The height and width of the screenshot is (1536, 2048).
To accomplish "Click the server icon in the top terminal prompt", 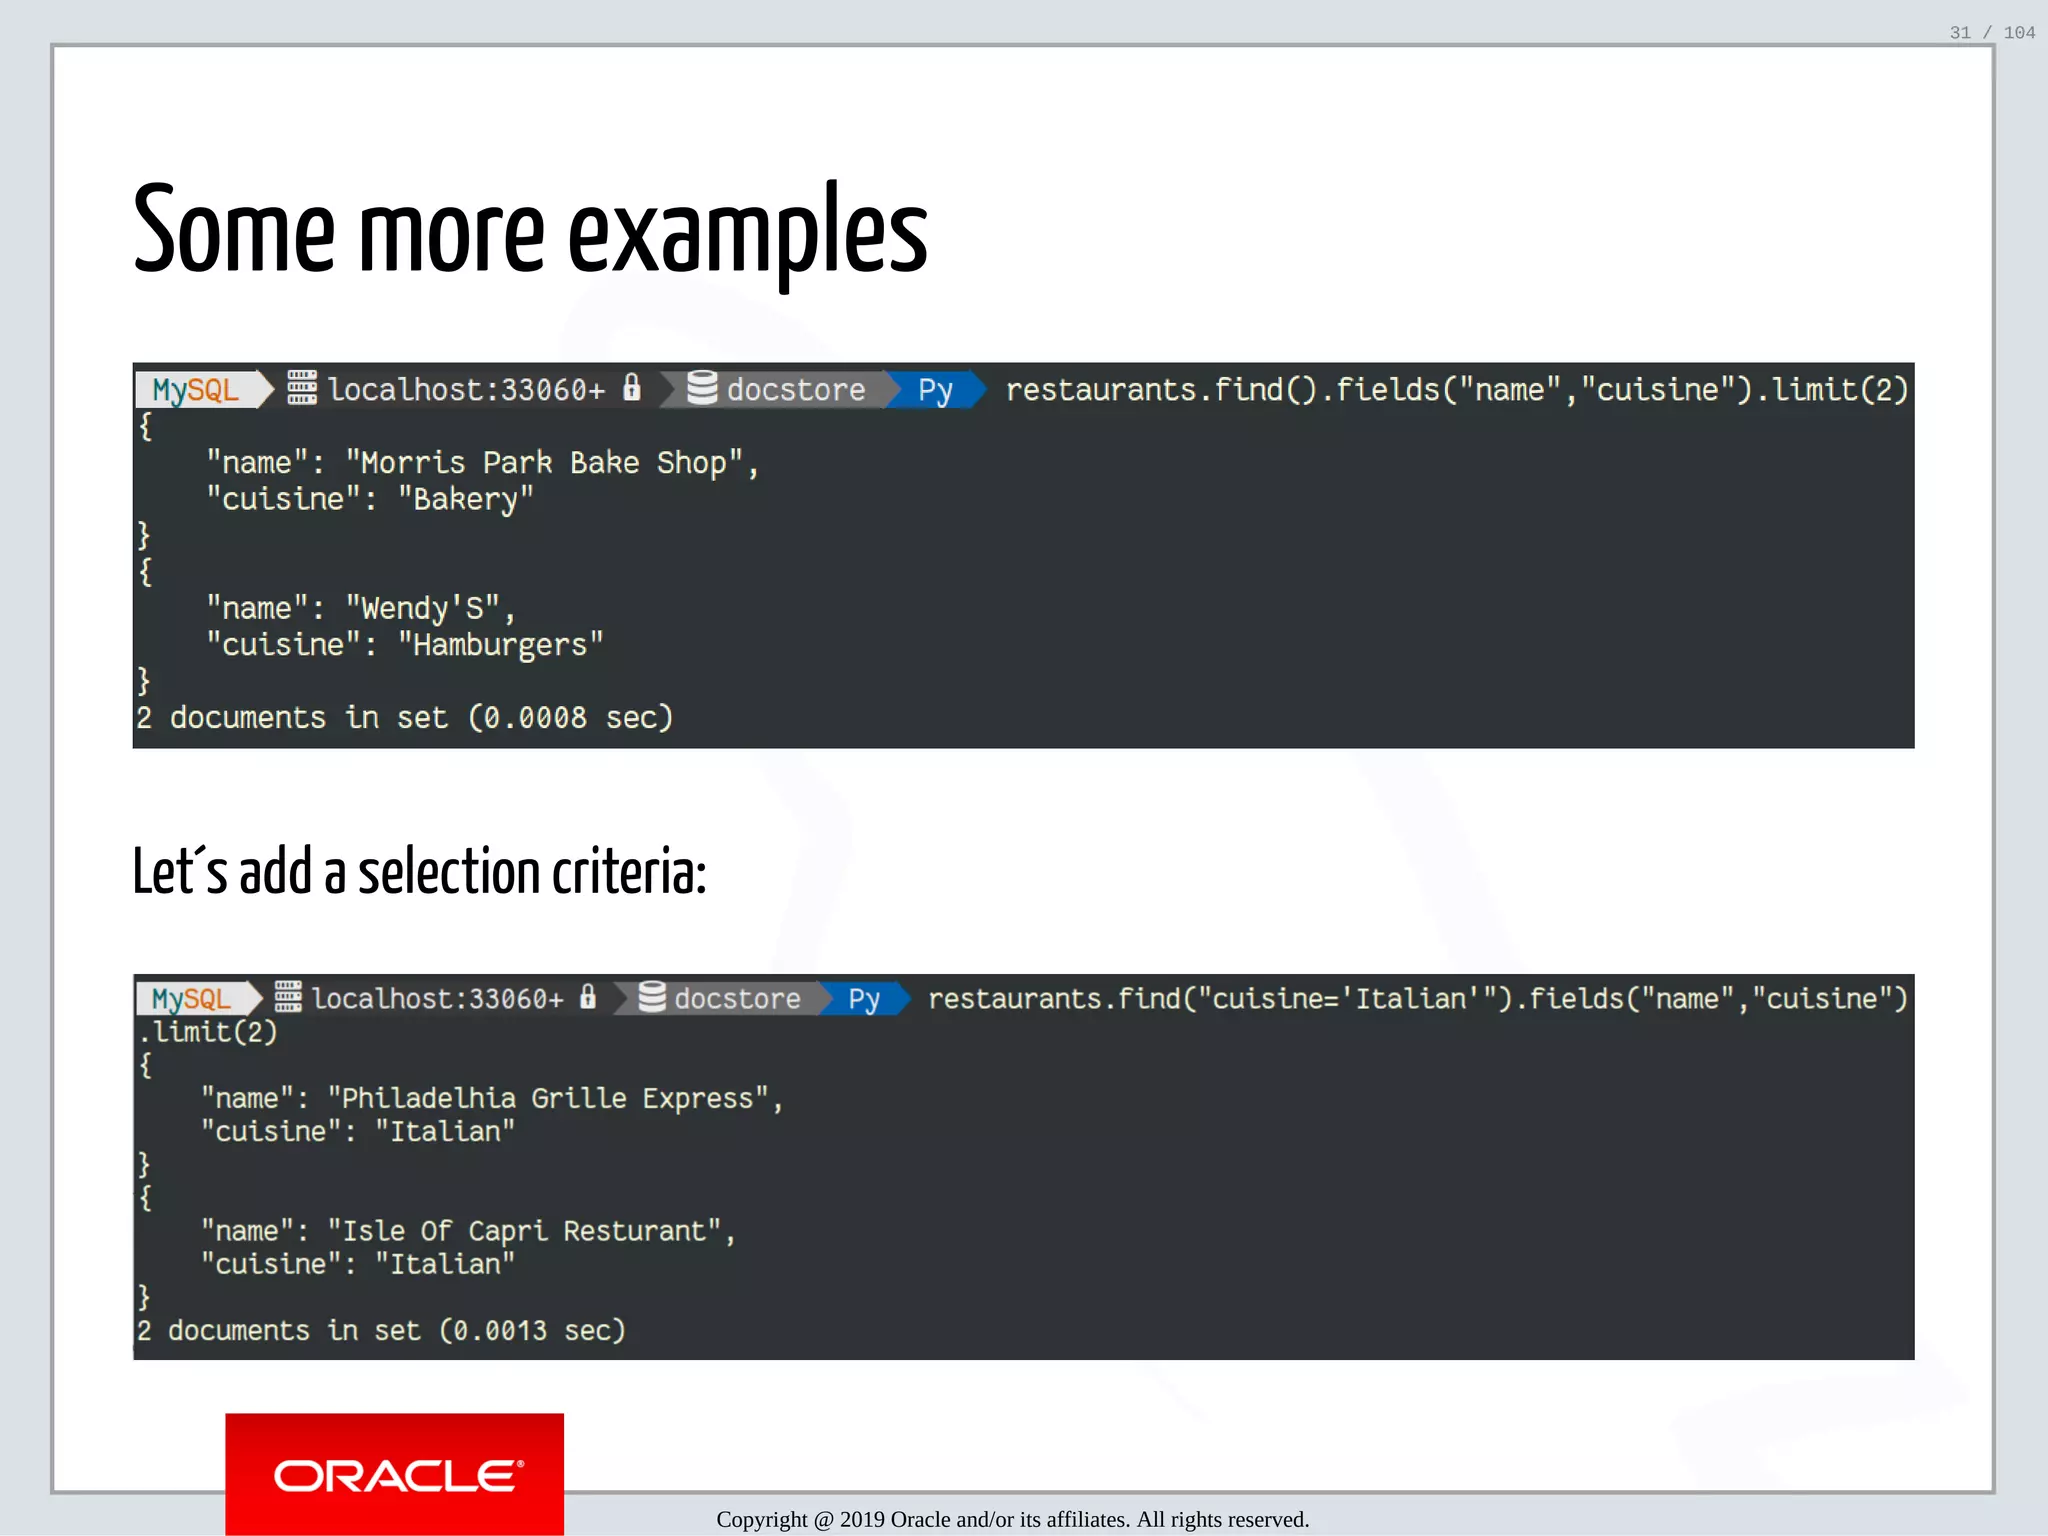I will pyautogui.click(x=302, y=388).
